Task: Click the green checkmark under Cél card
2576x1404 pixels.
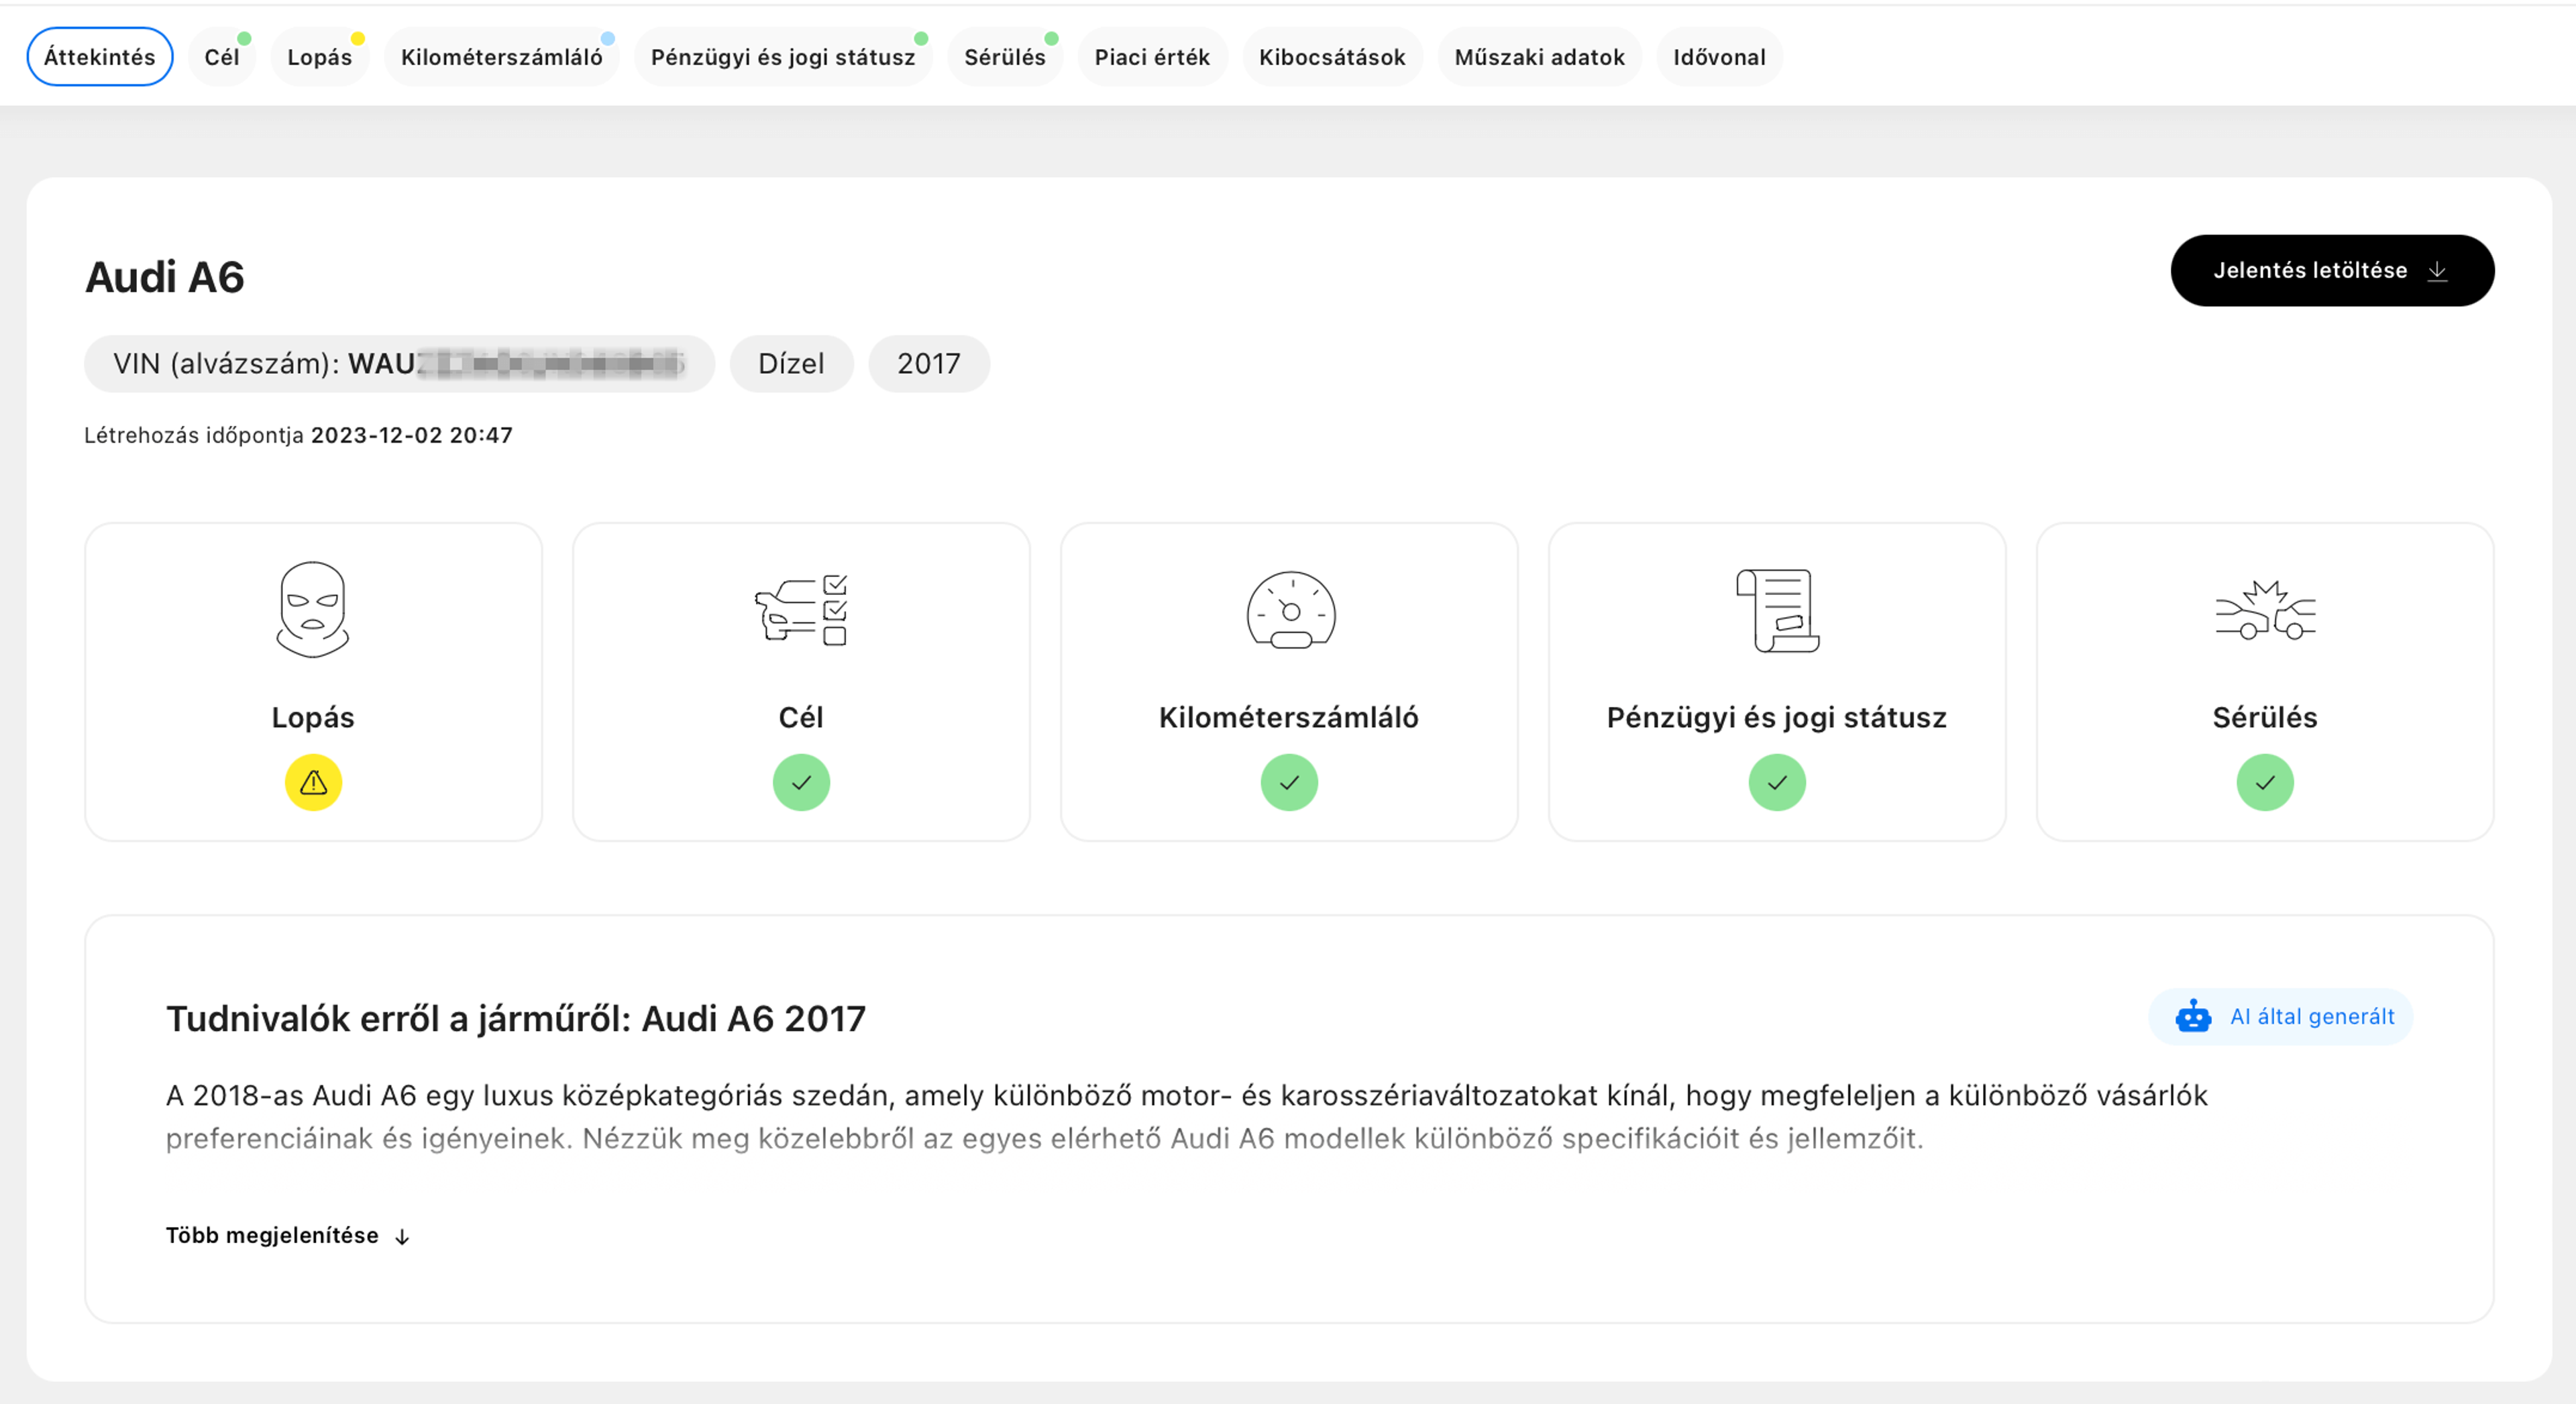Action: (x=801, y=782)
